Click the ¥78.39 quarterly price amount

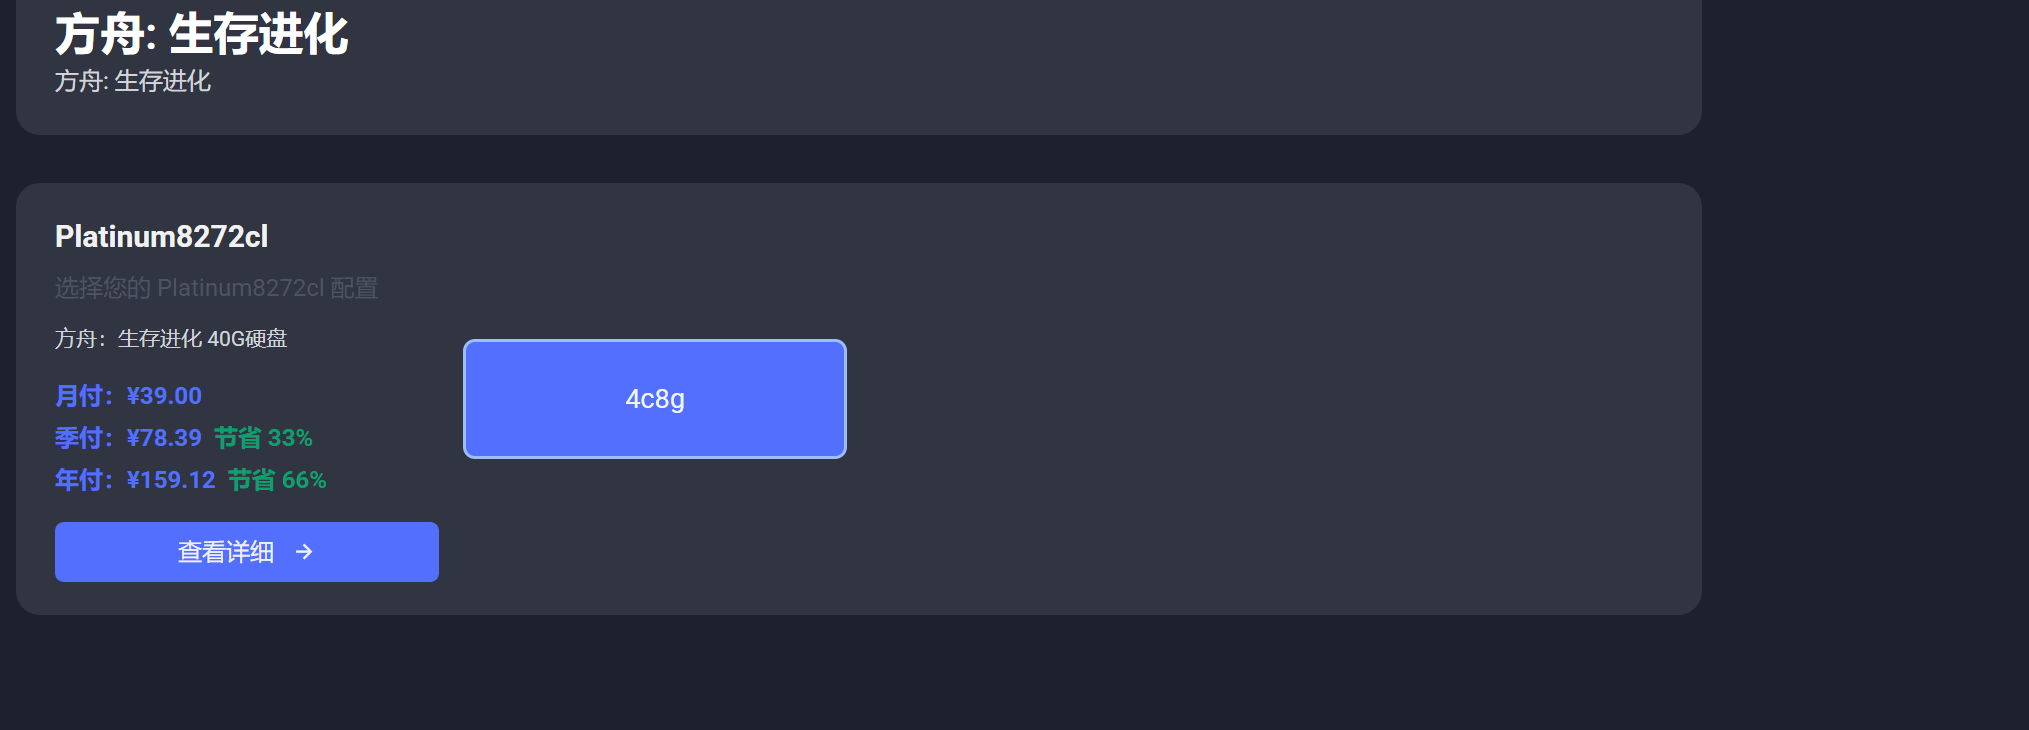(x=164, y=438)
